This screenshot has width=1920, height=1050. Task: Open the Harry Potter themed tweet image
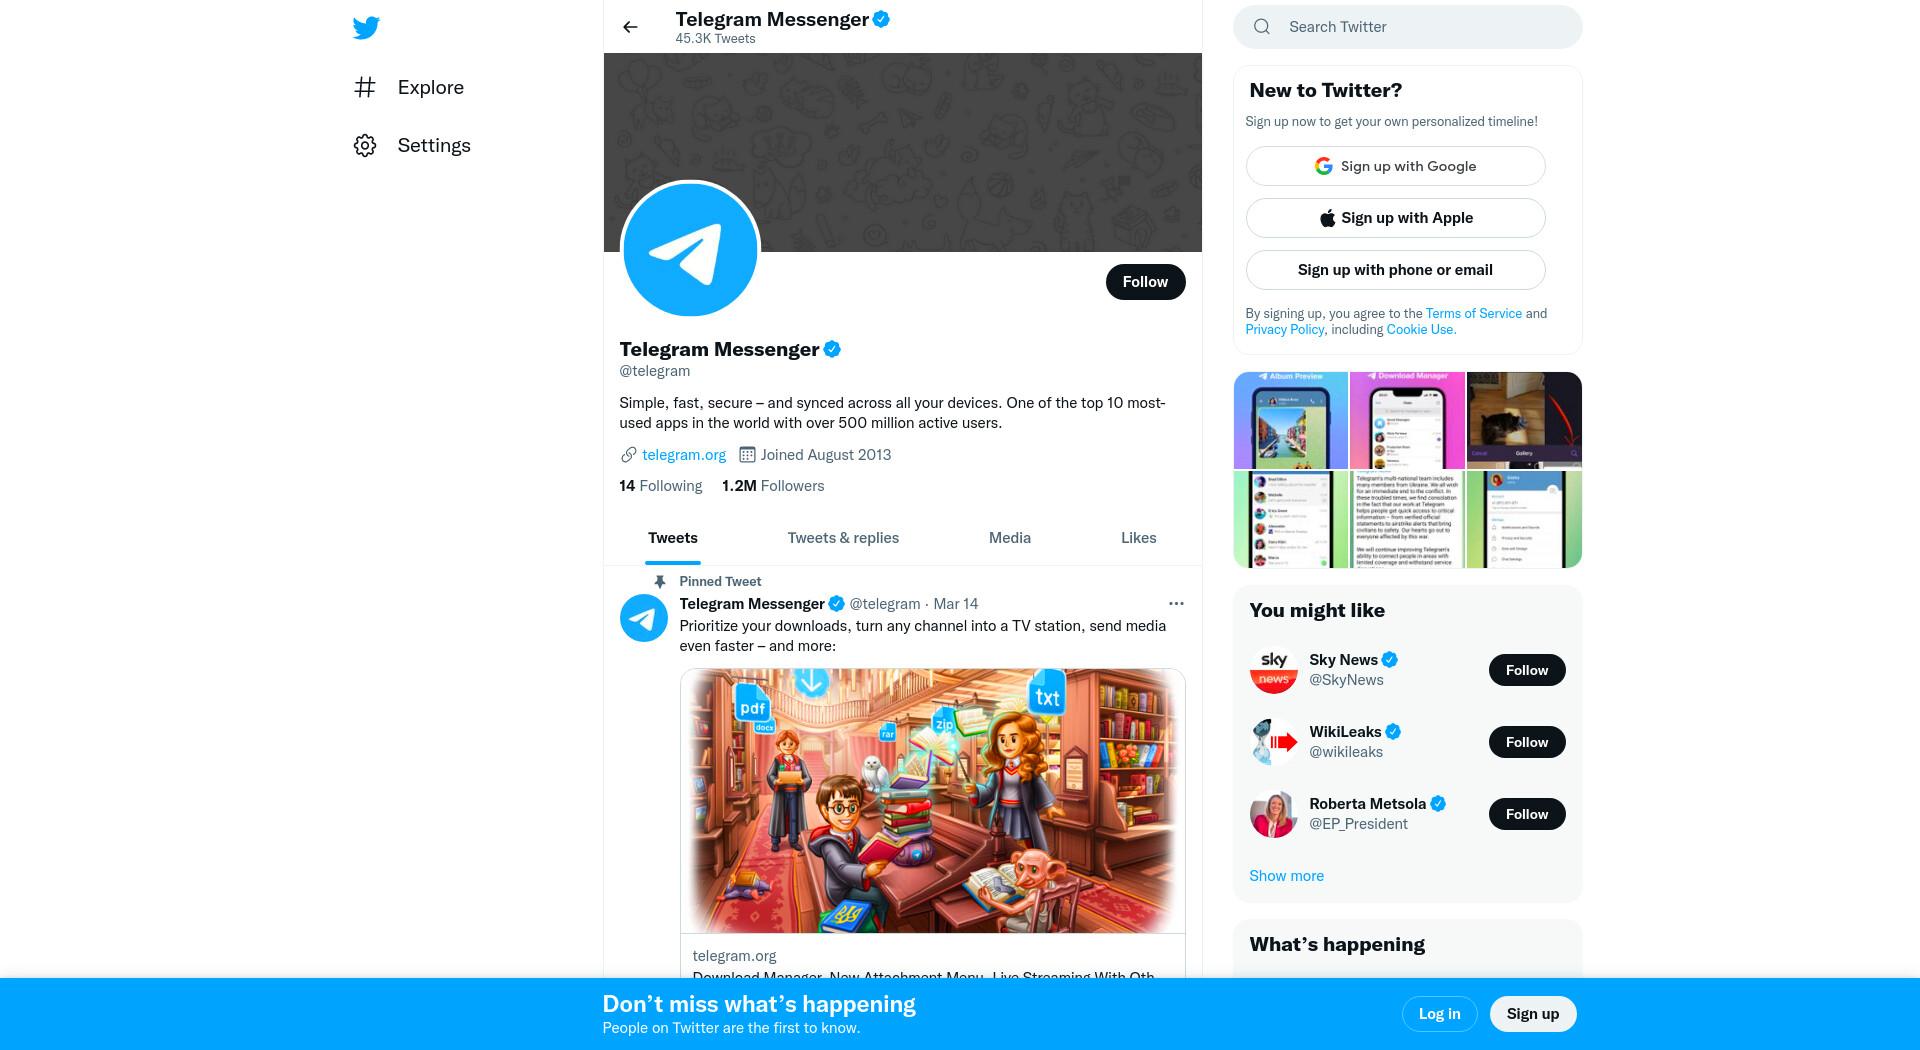pyautogui.click(x=932, y=801)
